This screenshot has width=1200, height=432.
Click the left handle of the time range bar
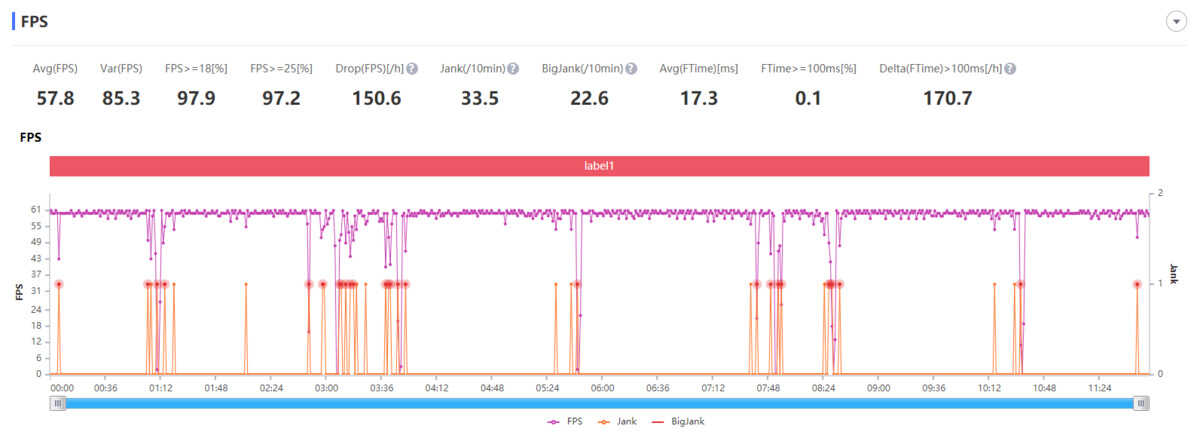pos(58,403)
